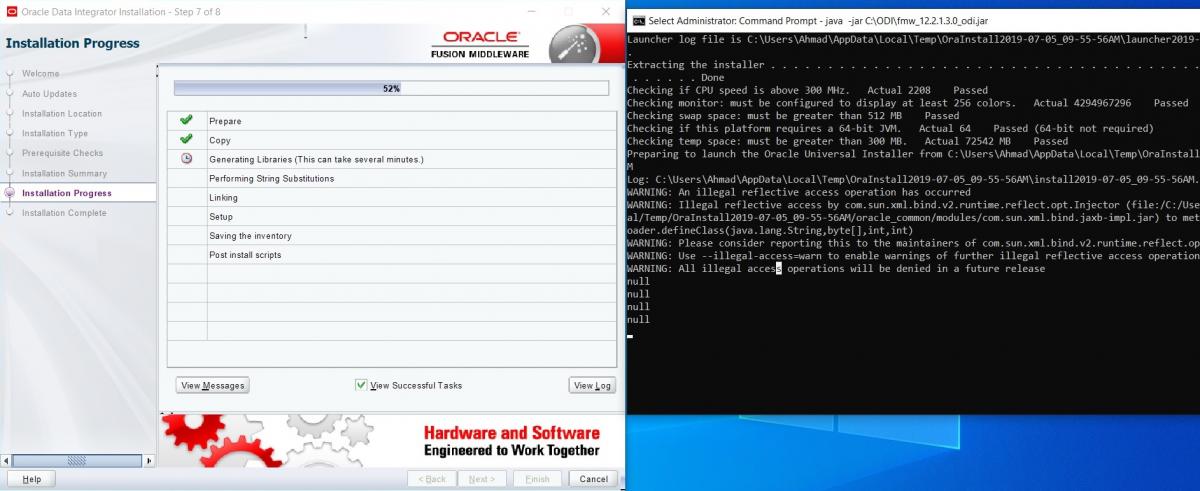Open the View Messages dialog
The image size is (1200, 491).
click(212, 385)
